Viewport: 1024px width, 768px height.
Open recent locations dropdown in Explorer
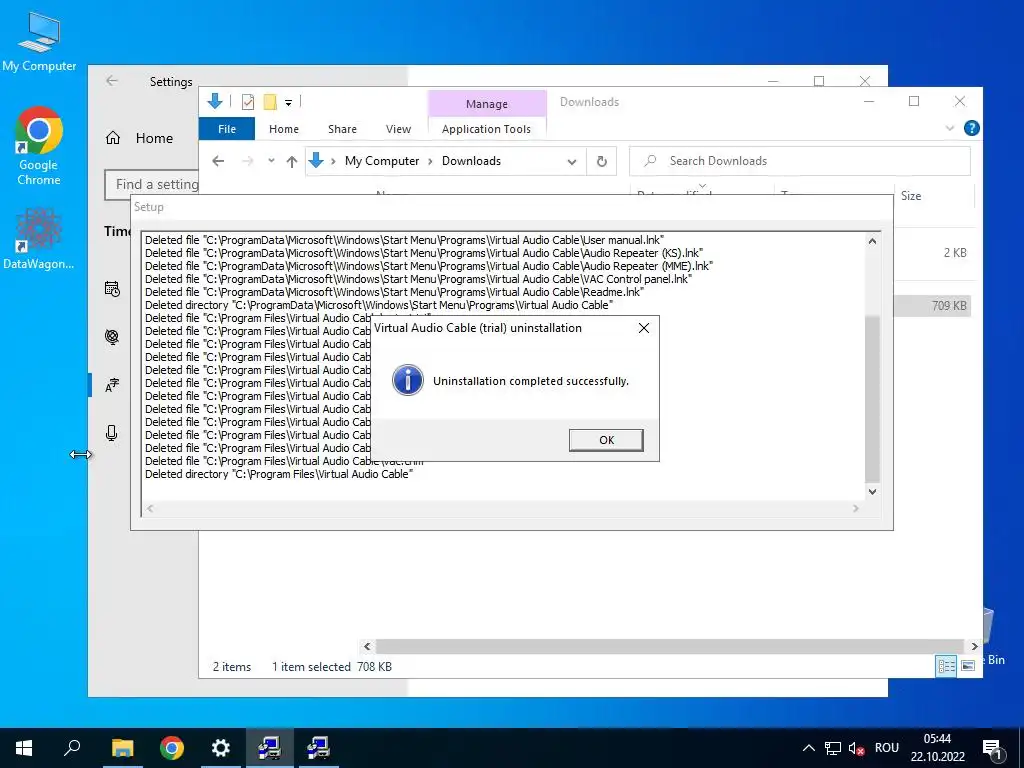(271, 161)
